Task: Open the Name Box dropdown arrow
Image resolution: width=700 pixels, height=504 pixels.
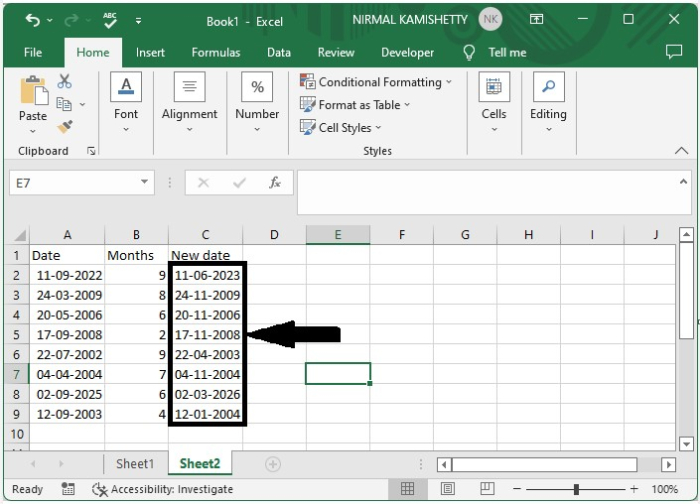Action: pos(144,182)
